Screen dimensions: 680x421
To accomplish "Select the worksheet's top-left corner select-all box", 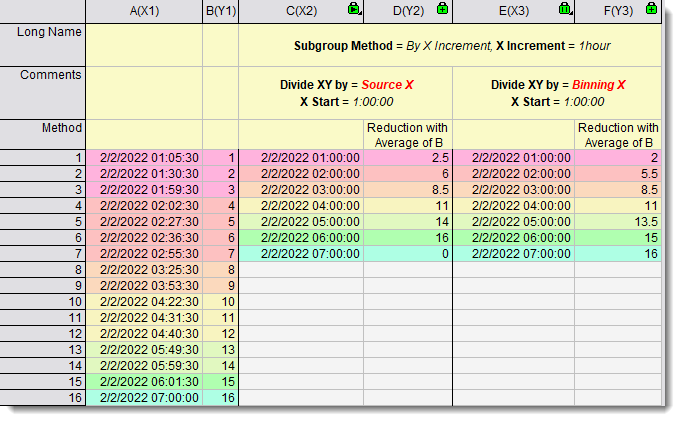I will [43, 11].
